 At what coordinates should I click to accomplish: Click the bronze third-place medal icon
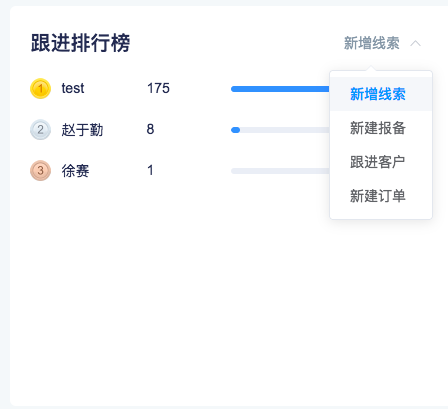tap(40, 171)
